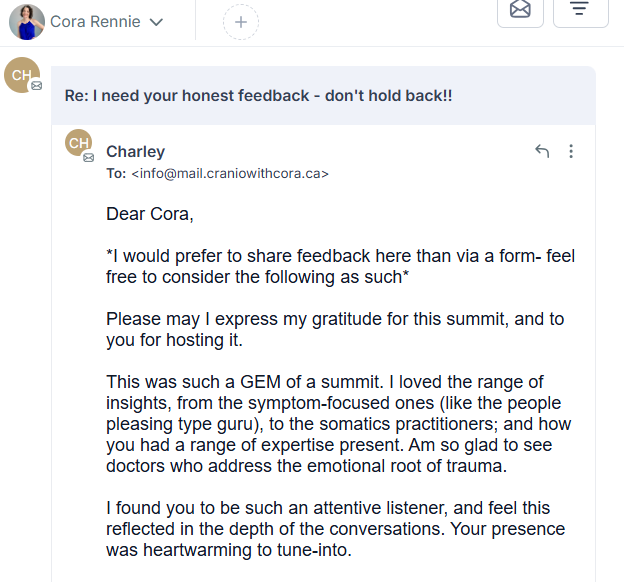The height and width of the screenshot is (582, 624).
Task: Click the 'To:' recipient label
Action: click(116, 173)
